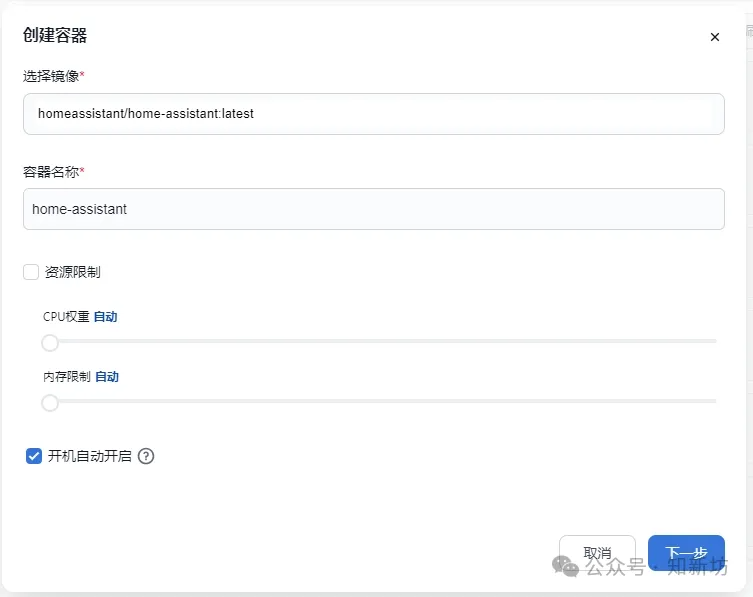The width and height of the screenshot is (753, 597).
Task: Uncheck the 开机自动开启 checkbox
Action: (34, 456)
